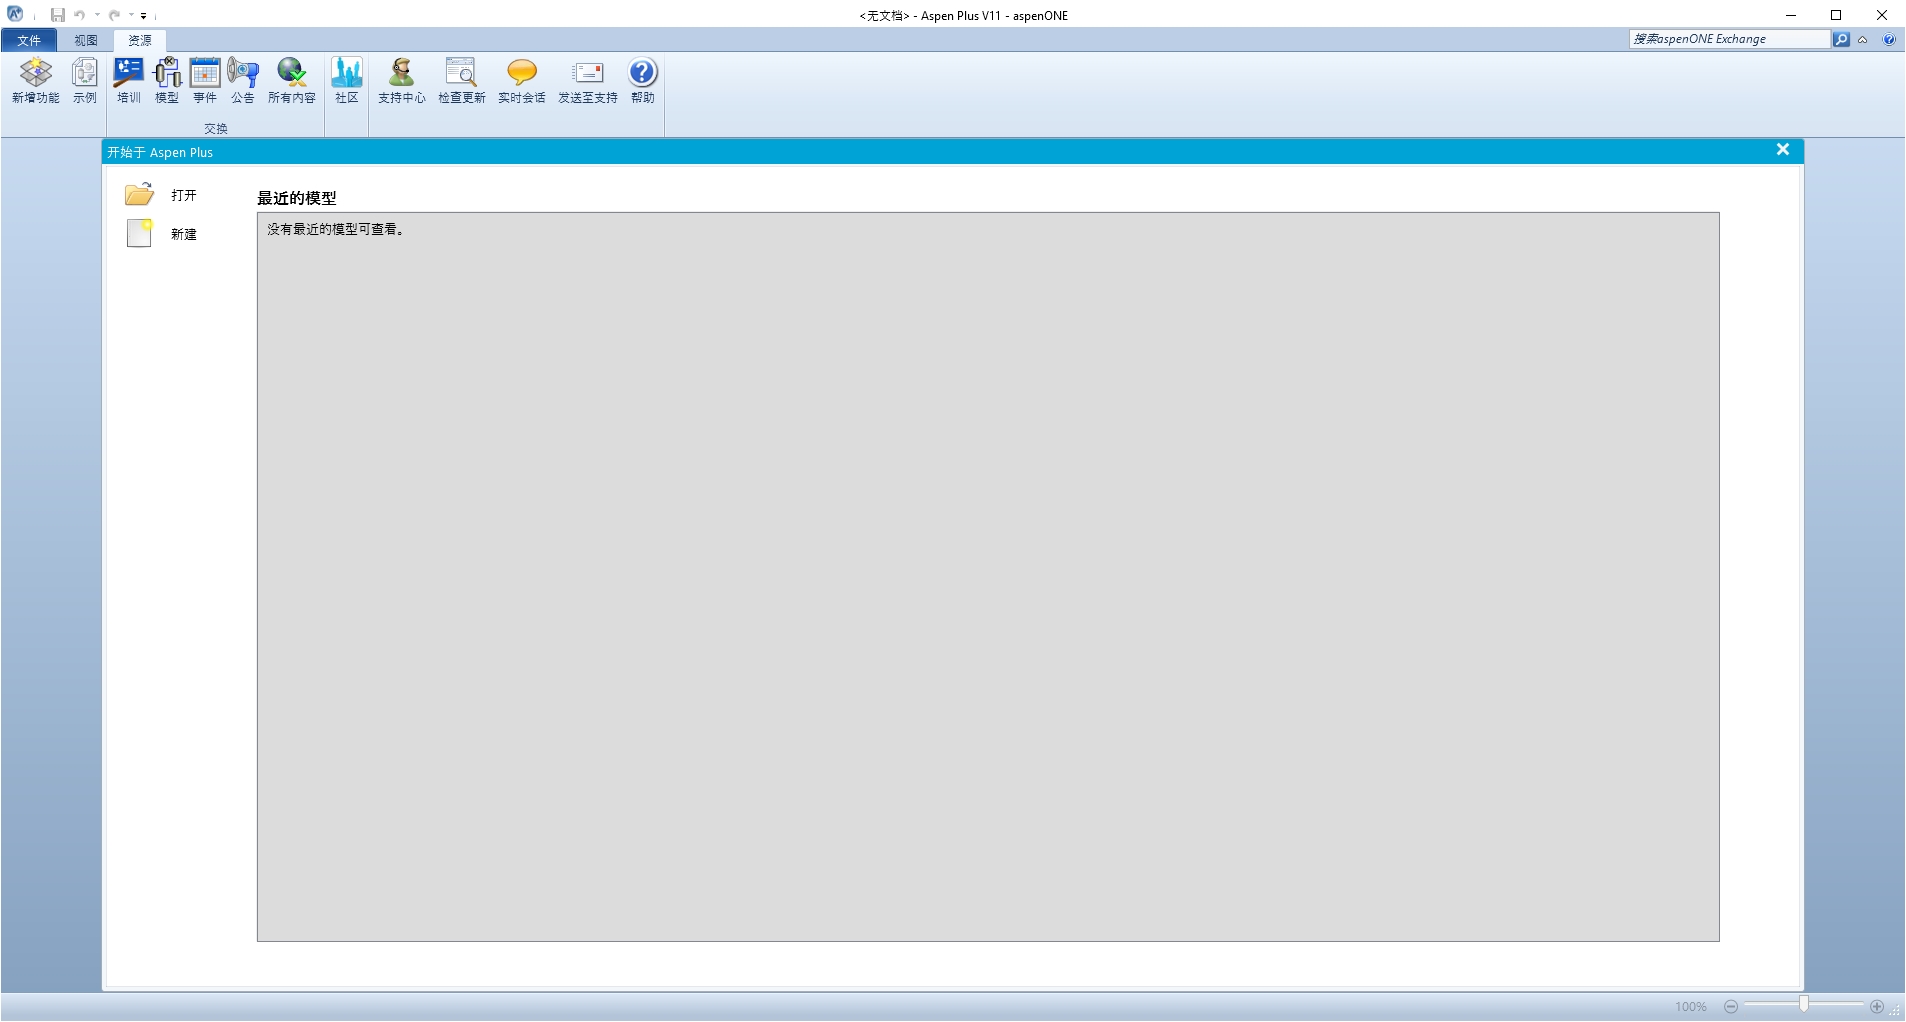Click the 公告 announcements megaphone icon
This screenshot has height=1022, width=1906.
tap(243, 80)
